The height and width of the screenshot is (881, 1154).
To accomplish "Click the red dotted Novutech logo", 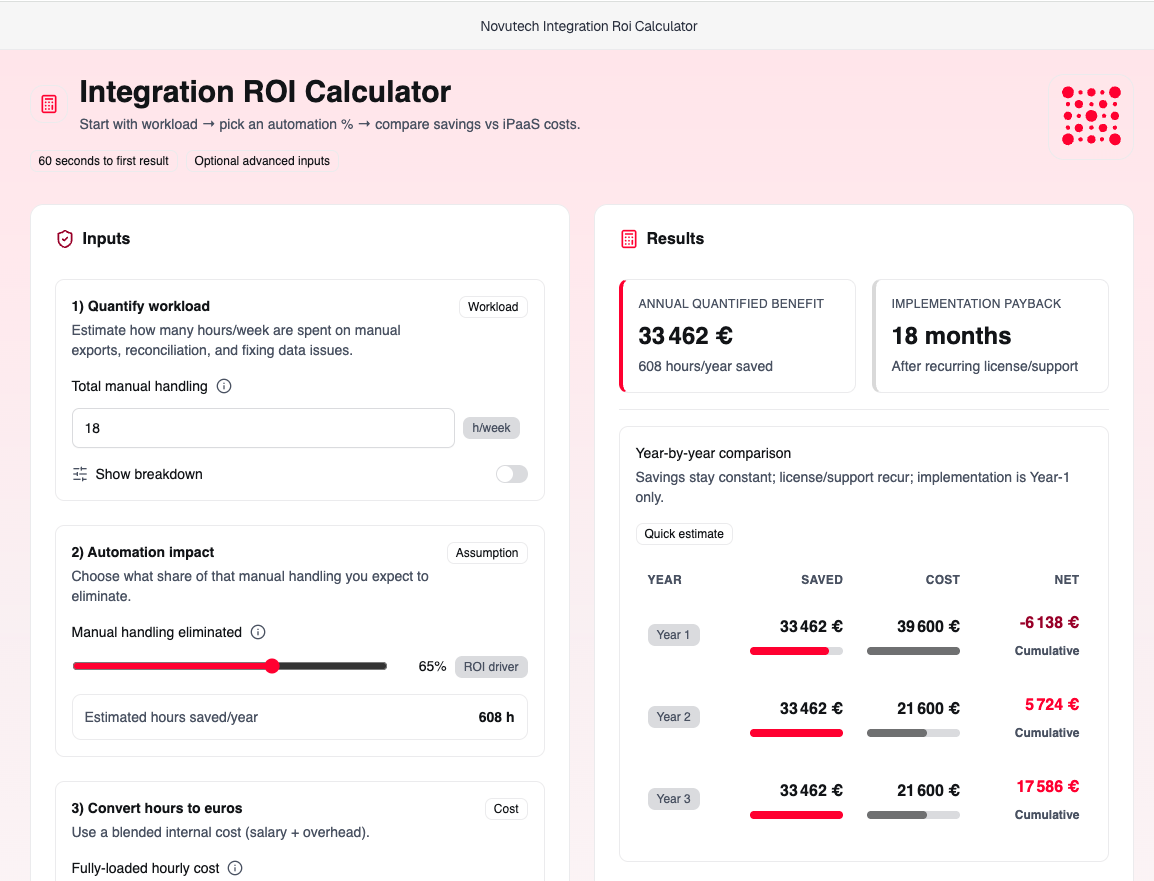I will pyautogui.click(x=1091, y=116).
